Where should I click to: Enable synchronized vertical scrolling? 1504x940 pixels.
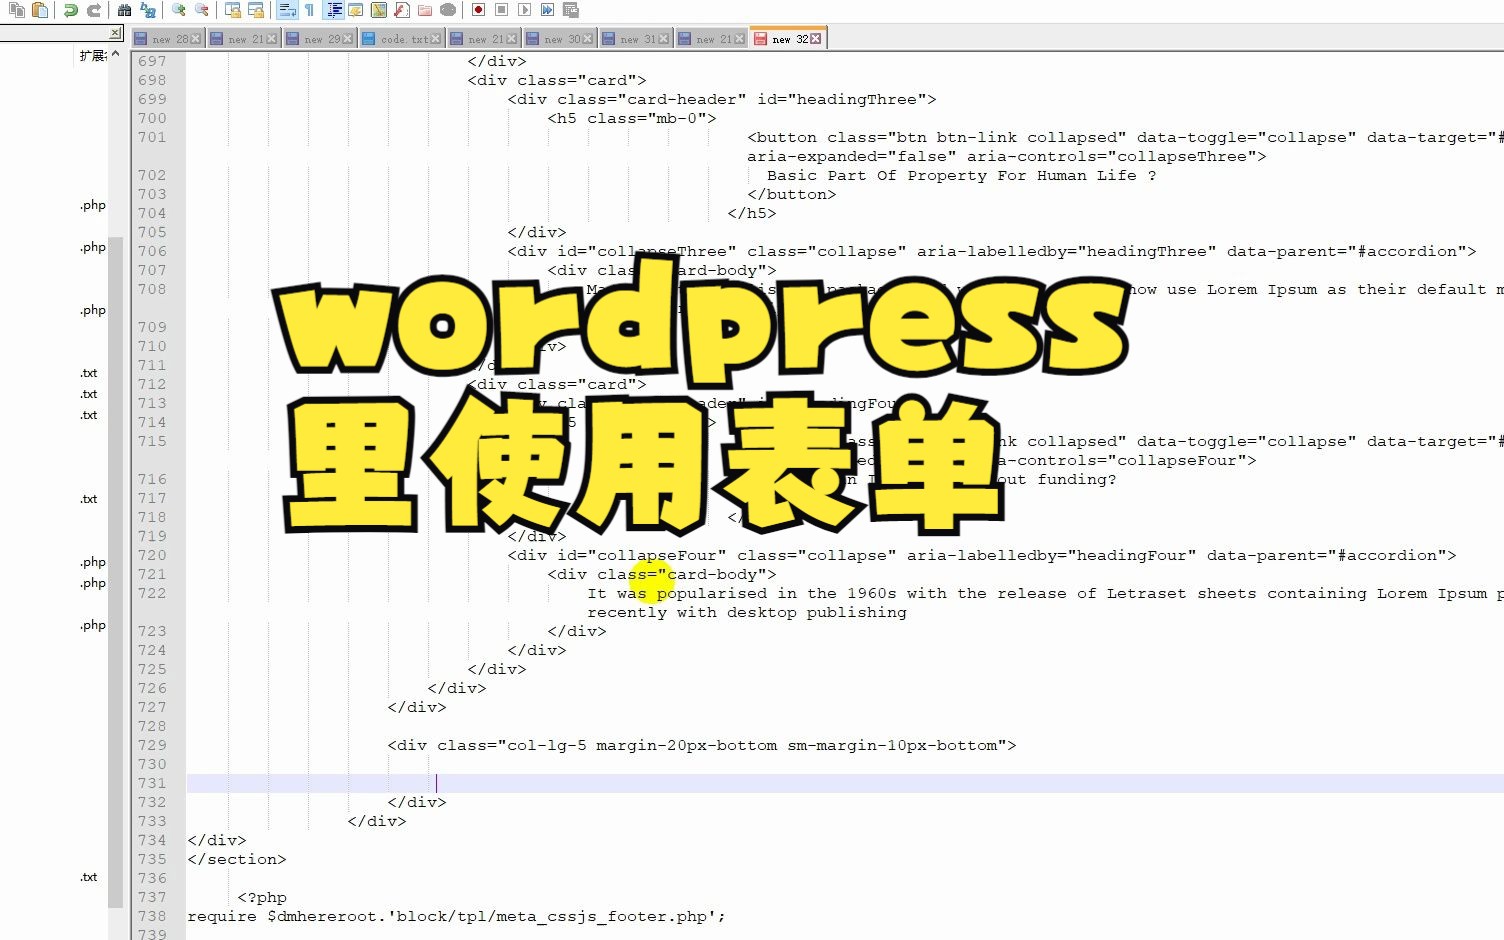pos(232,10)
